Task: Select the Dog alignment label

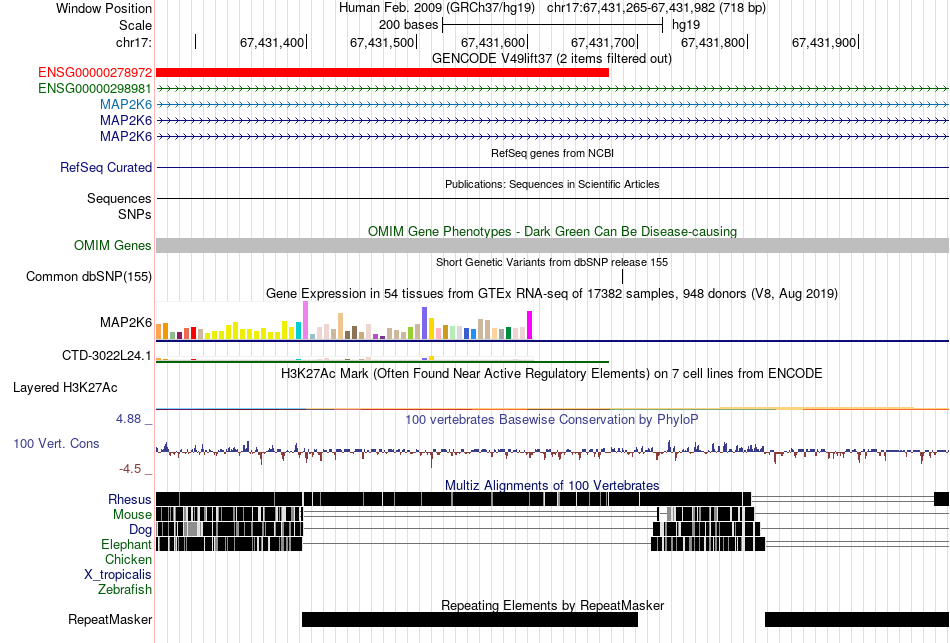Action: point(140,530)
